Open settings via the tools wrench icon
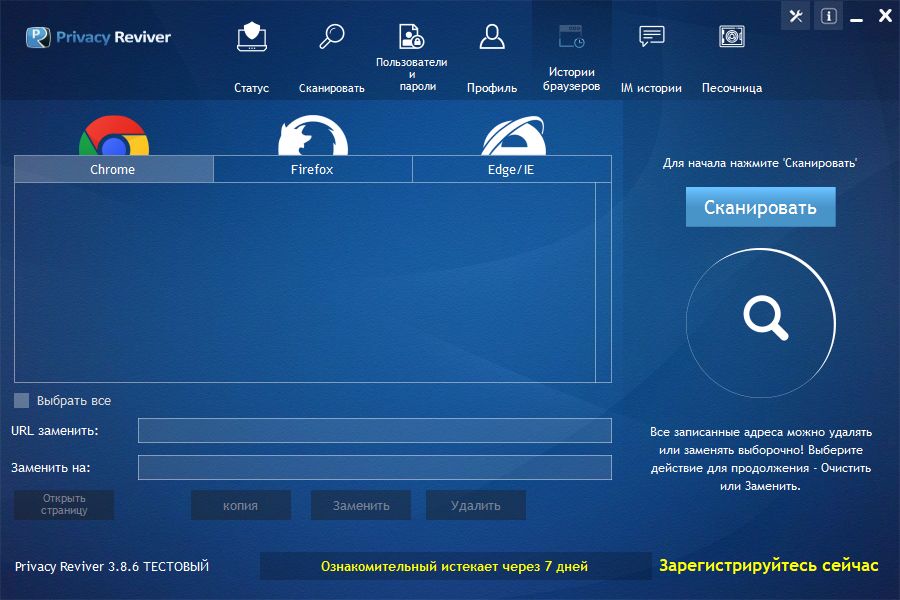The height and width of the screenshot is (600, 900). coord(796,16)
